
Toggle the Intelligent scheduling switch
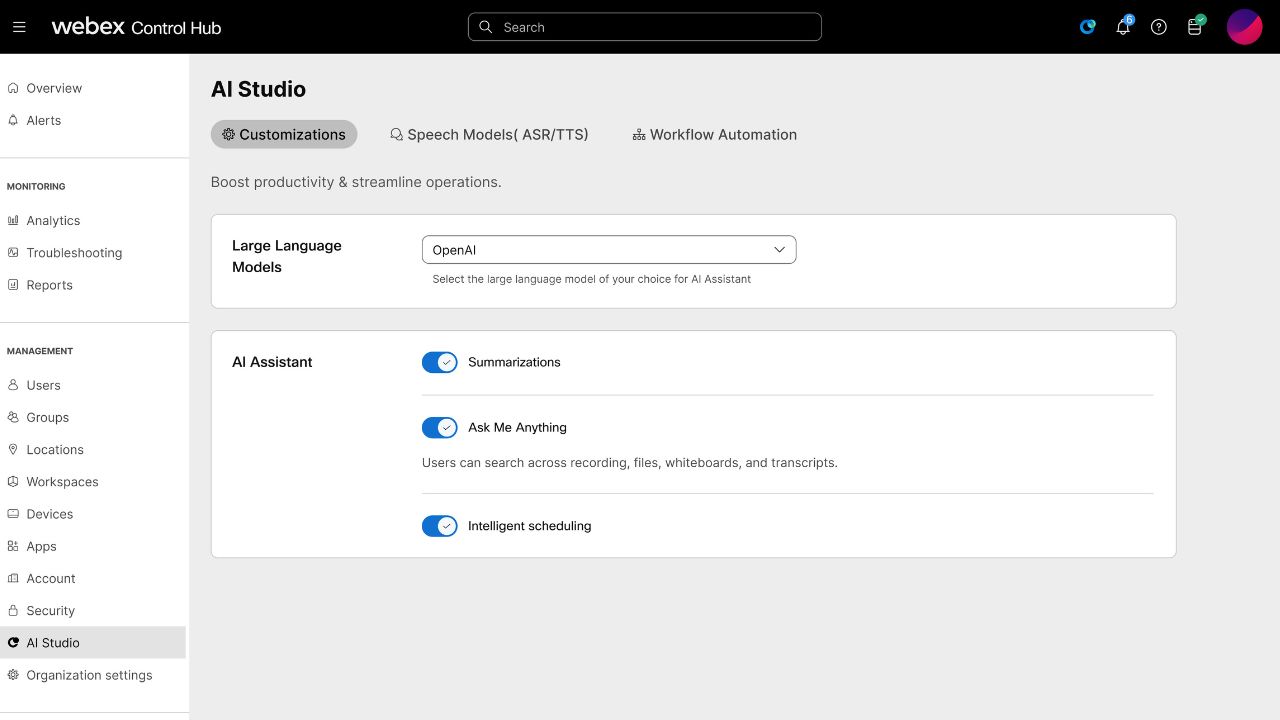(439, 526)
